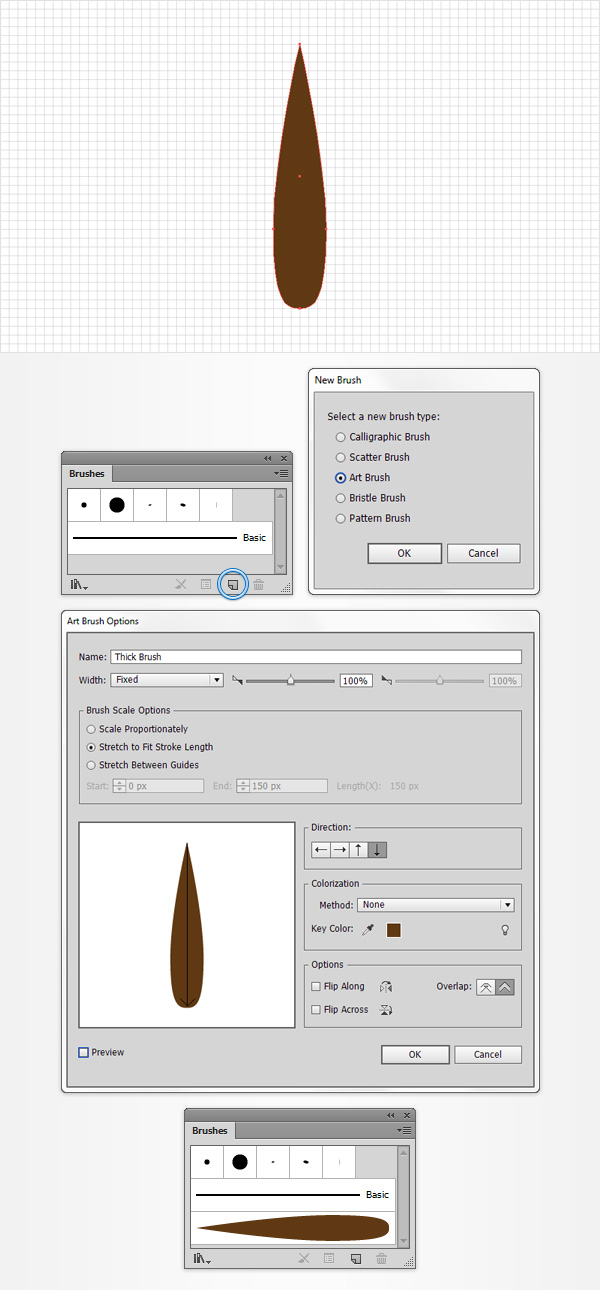Click the trash icon in upper Brushes panel

point(259,584)
